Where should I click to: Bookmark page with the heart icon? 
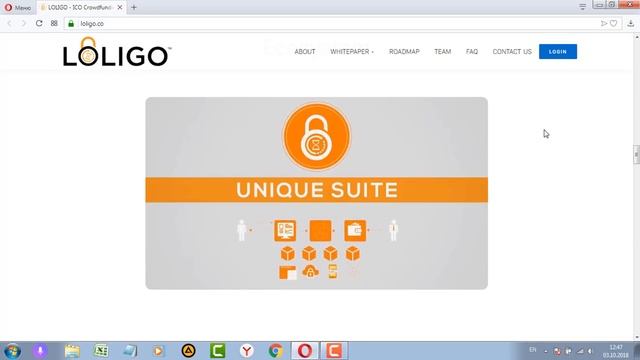pyautogui.click(x=613, y=24)
